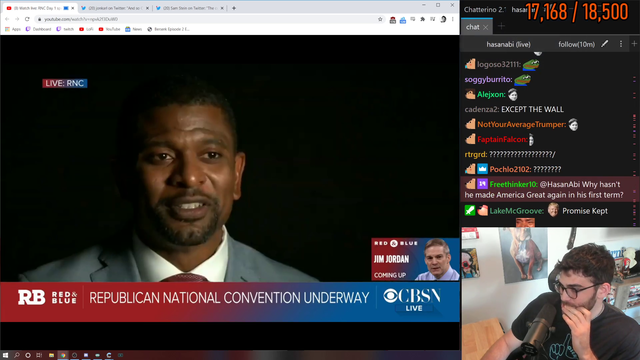
Task: Click username rtrgrd in chat
Action: (476, 154)
